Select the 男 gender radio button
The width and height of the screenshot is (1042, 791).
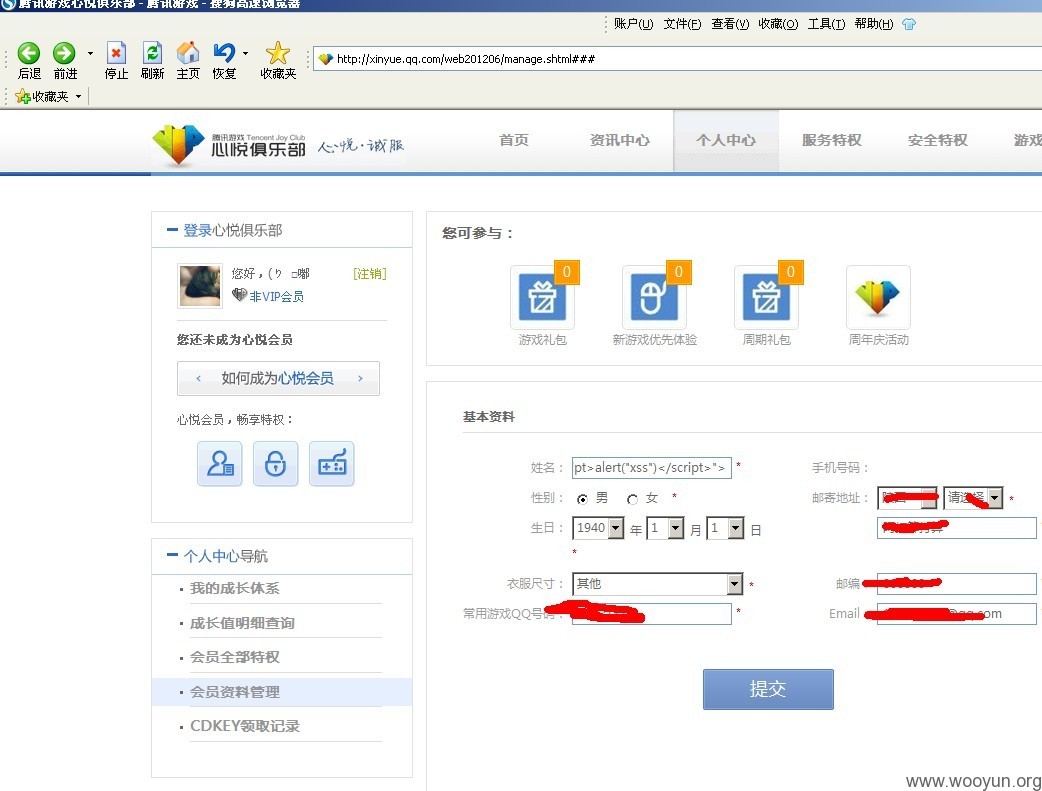[582, 499]
